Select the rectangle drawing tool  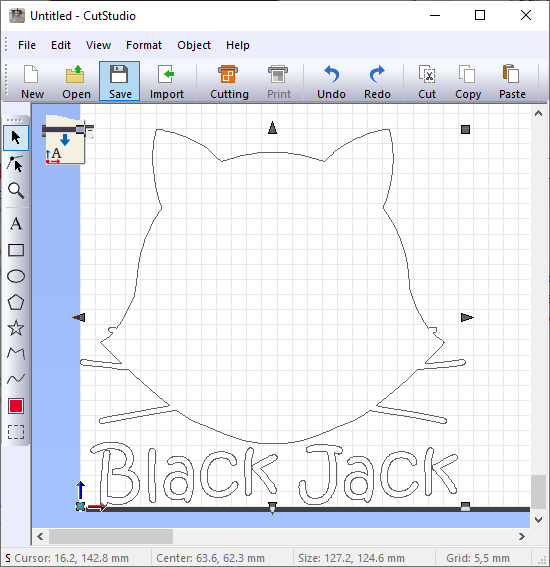coord(16,250)
